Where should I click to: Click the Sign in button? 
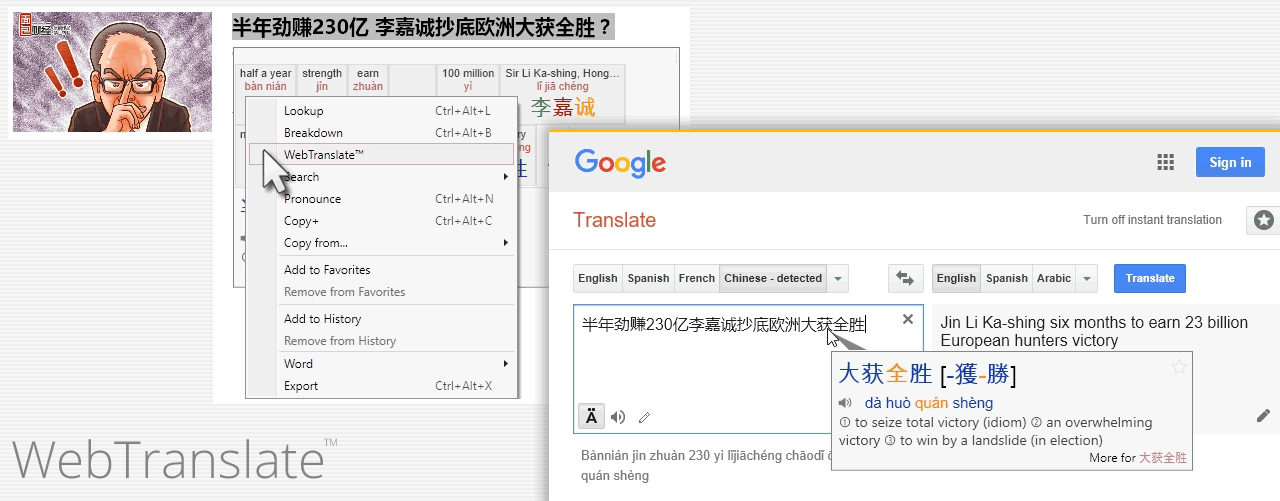click(x=1230, y=162)
